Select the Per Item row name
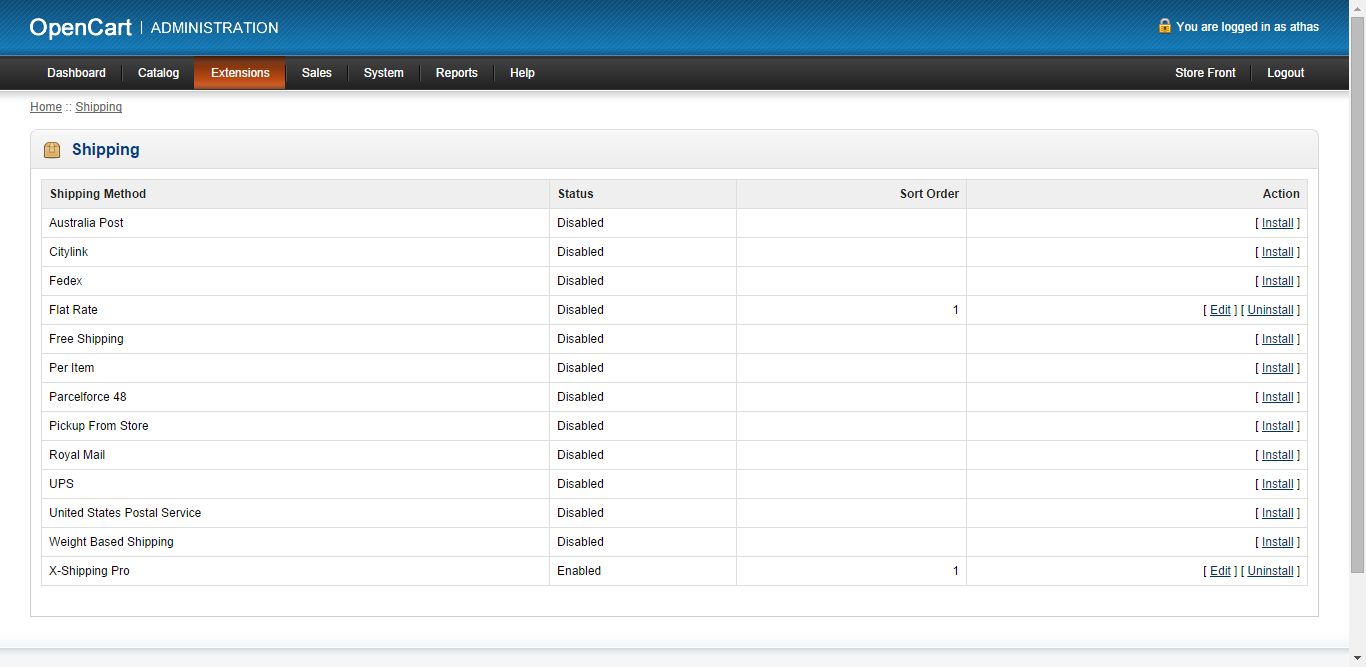This screenshot has height=667, width=1366. pos(71,368)
